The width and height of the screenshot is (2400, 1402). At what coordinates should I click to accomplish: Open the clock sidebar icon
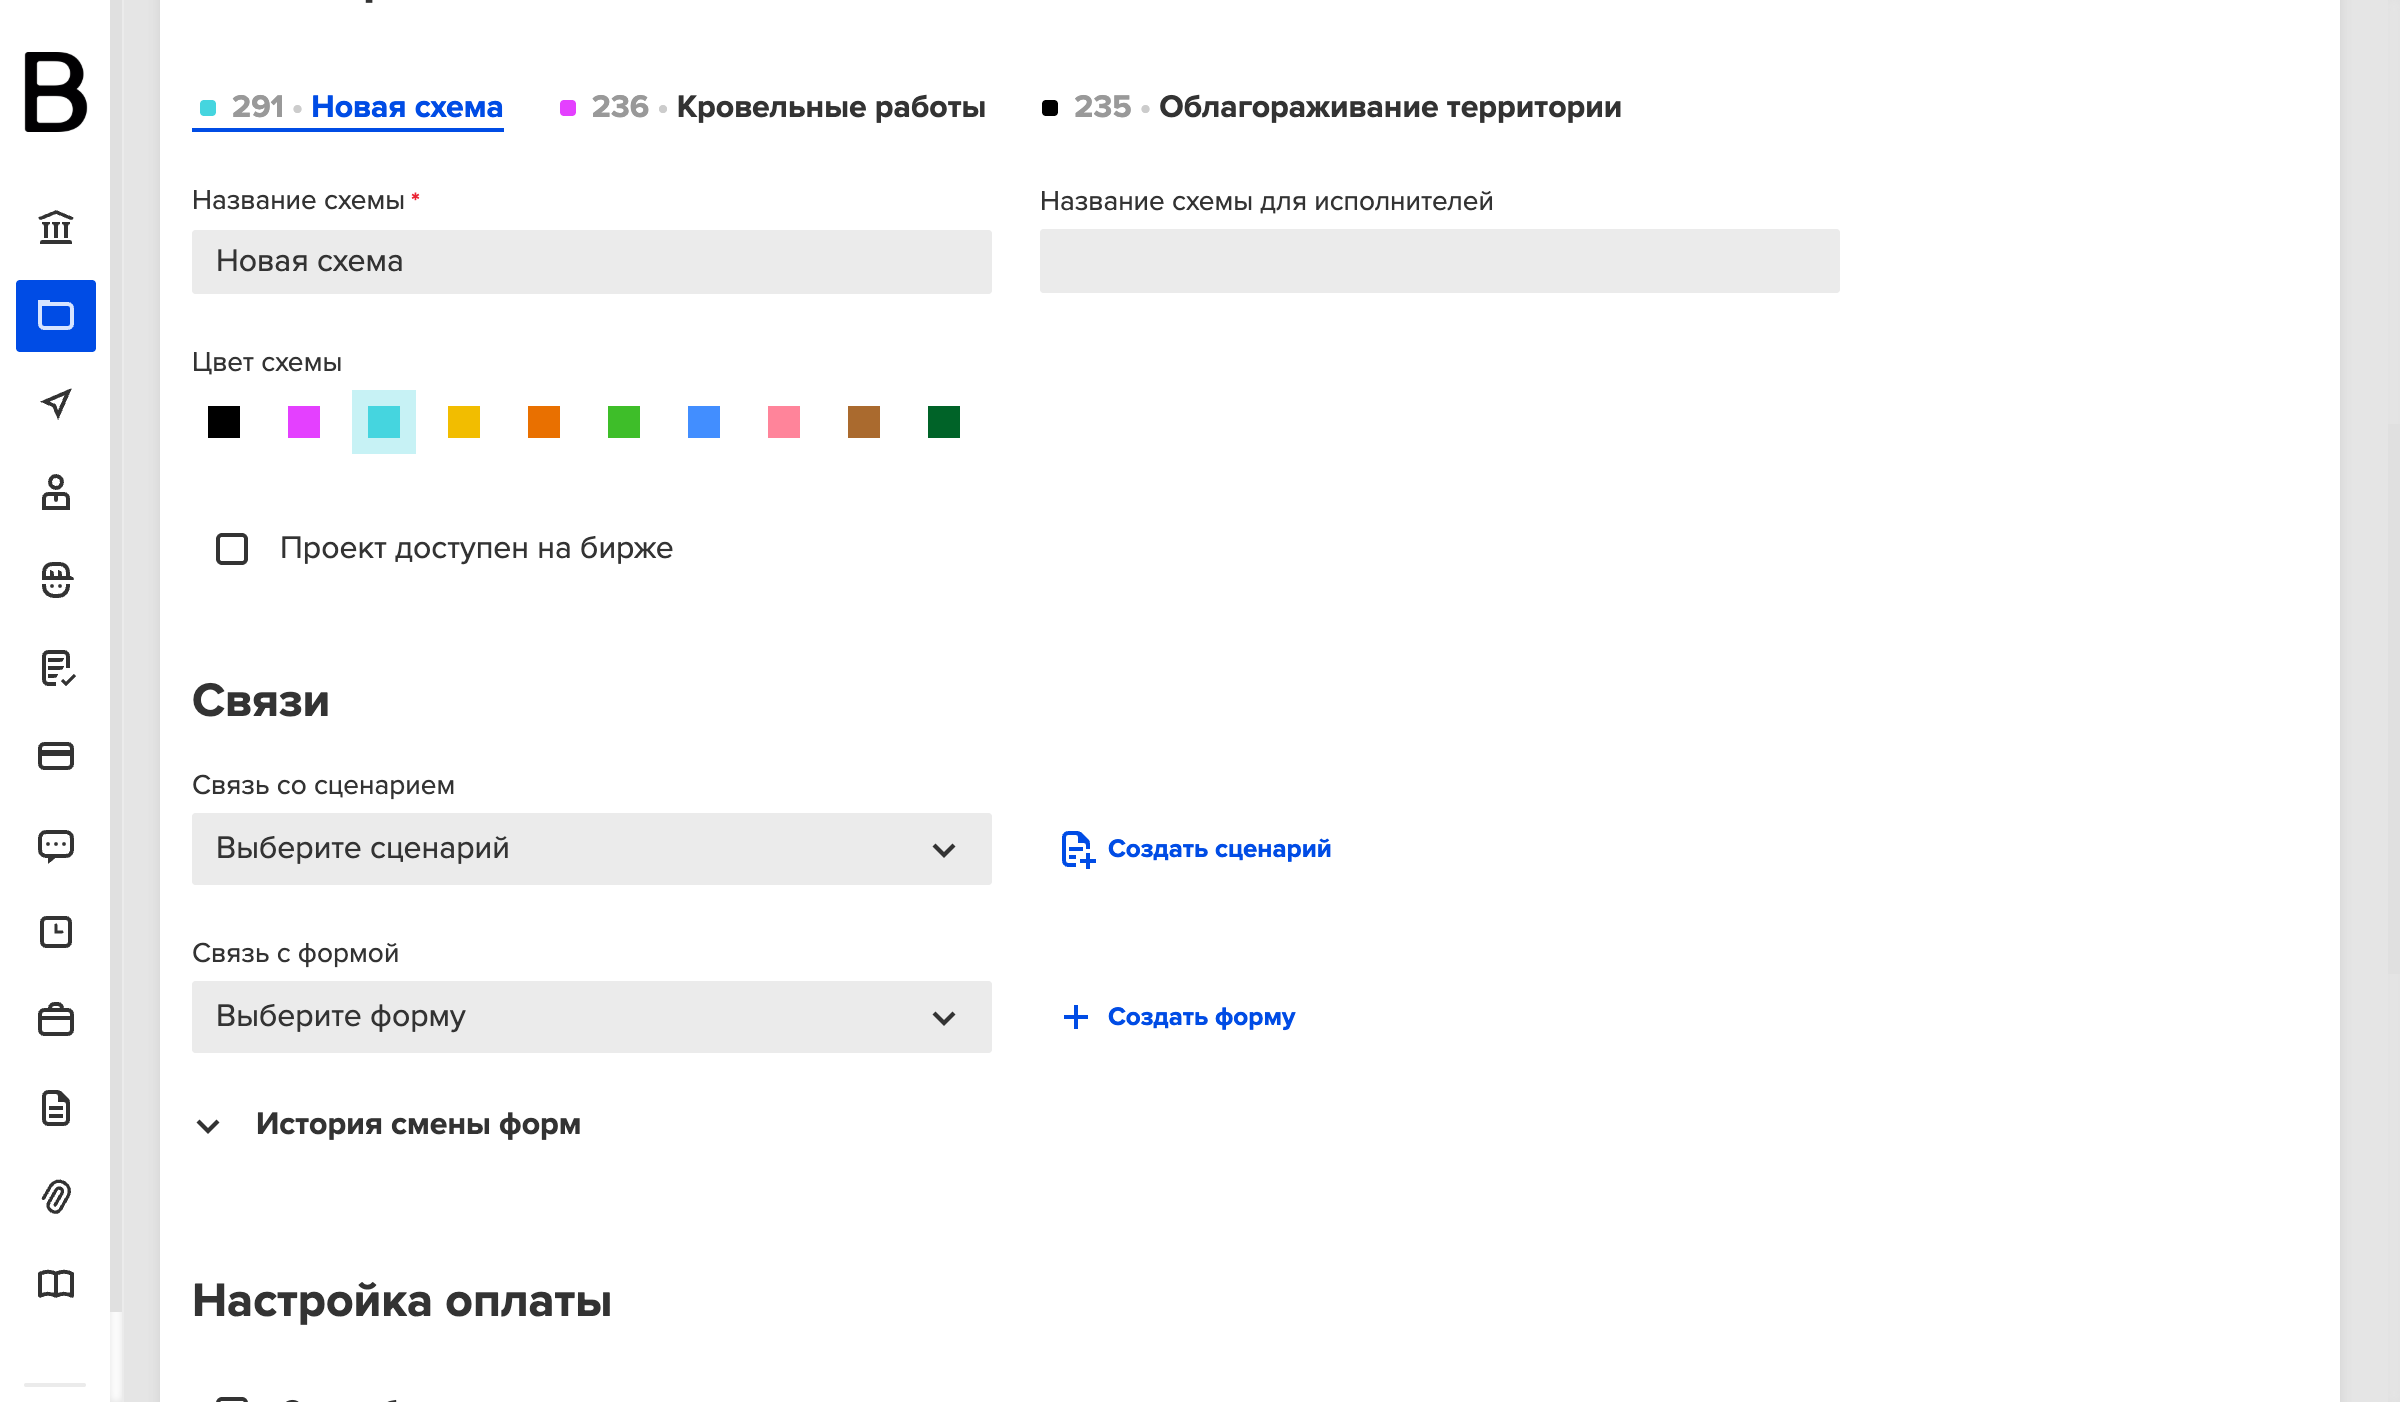pos(56,932)
